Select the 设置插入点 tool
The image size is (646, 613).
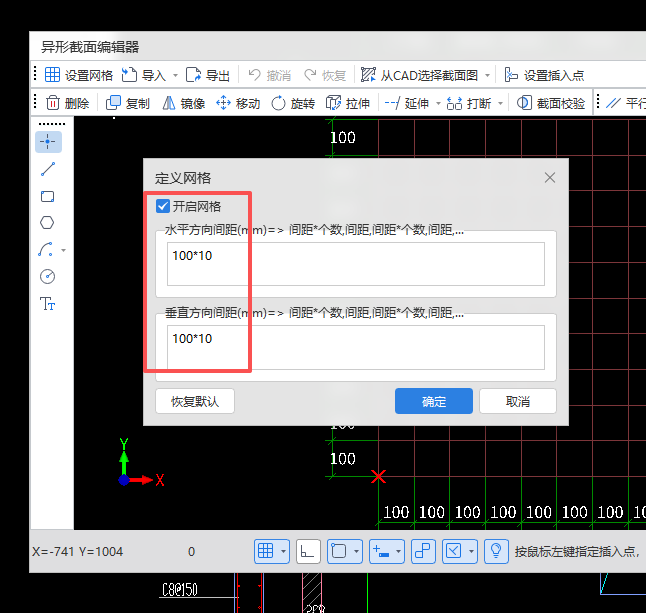pyautogui.click(x=544, y=75)
